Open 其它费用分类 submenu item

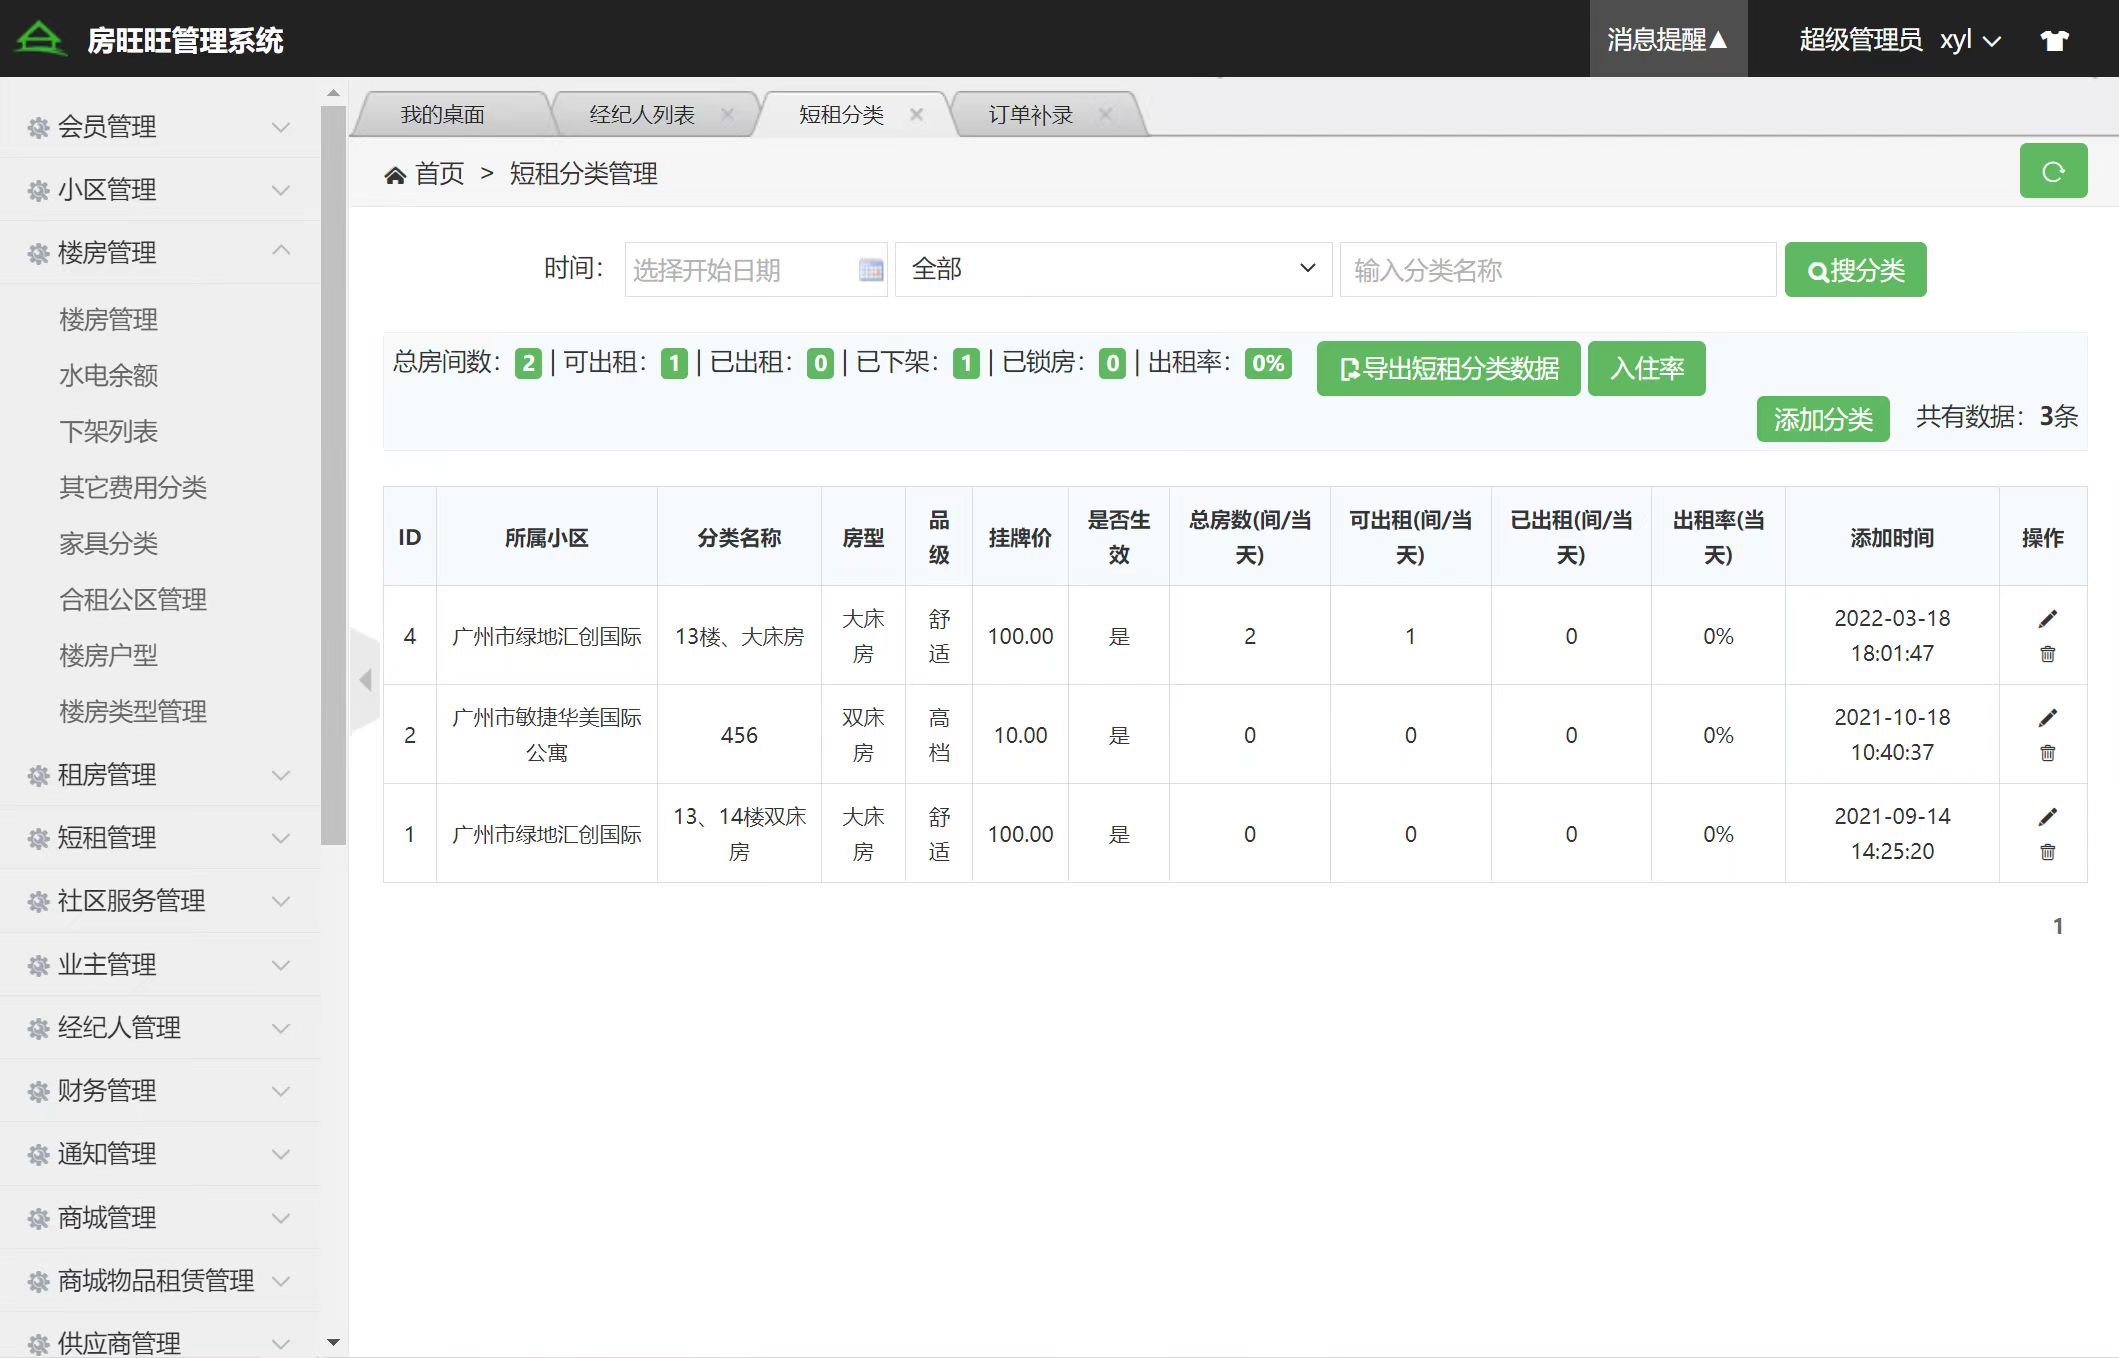[133, 488]
